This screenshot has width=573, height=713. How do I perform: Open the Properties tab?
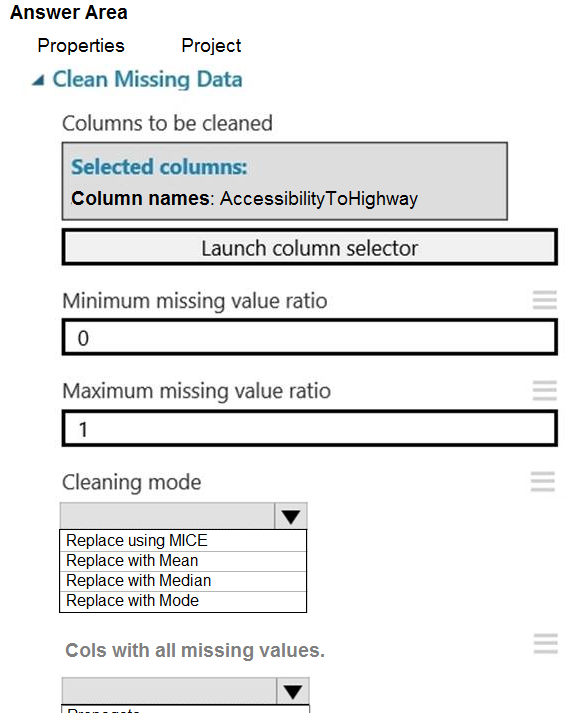[81, 45]
